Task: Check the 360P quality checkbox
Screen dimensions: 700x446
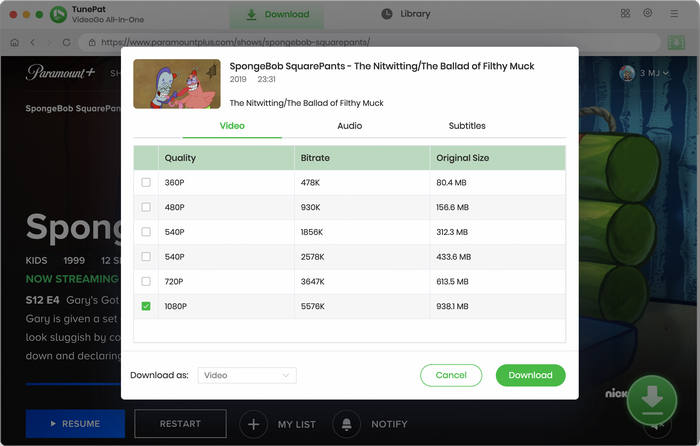Action: (146, 183)
